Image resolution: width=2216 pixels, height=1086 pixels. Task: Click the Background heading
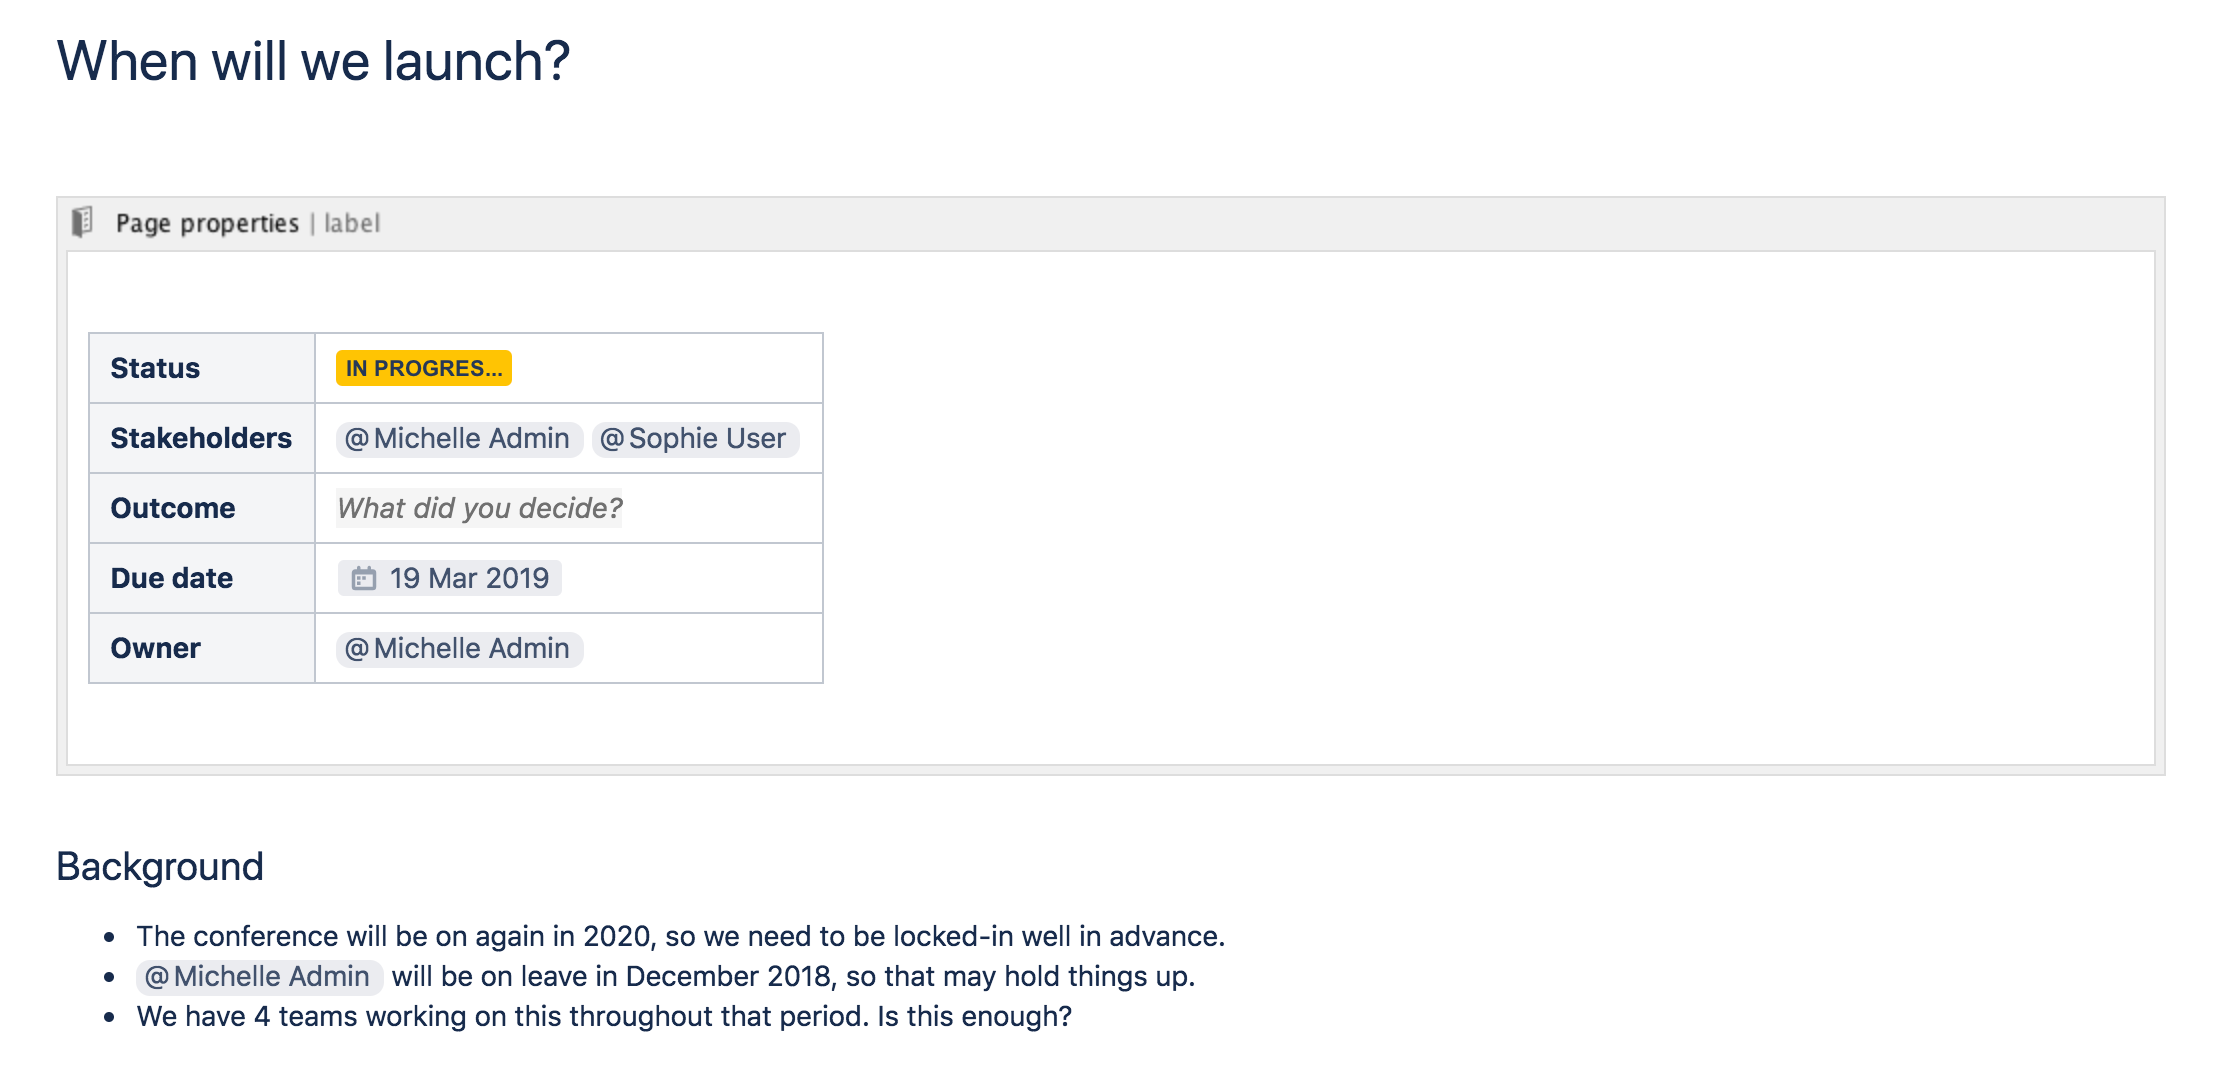(x=160, y=866)
